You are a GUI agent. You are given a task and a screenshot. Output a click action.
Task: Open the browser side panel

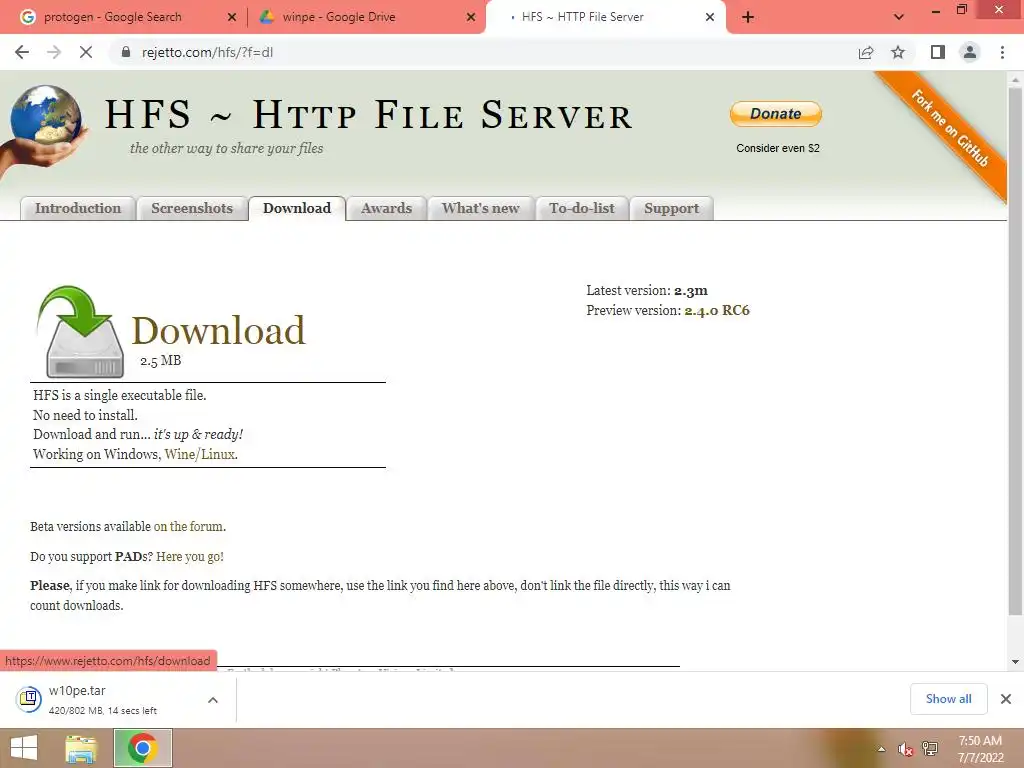[x=938, y=52]
